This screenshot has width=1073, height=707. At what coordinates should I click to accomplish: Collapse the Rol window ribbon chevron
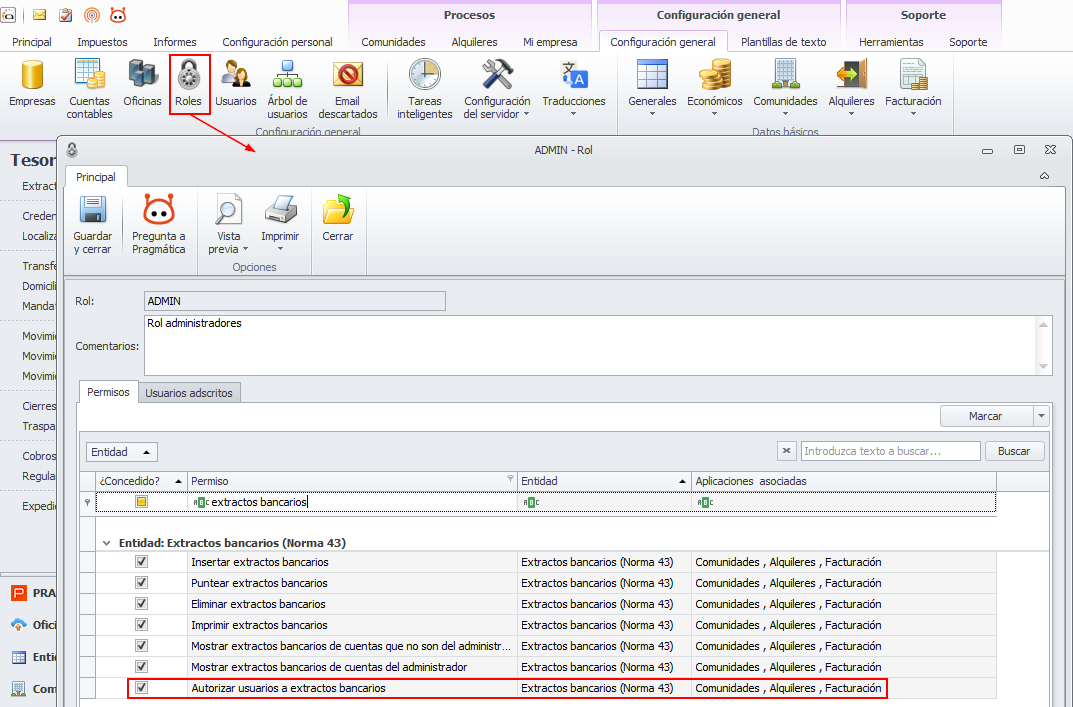coord(1044,177)
